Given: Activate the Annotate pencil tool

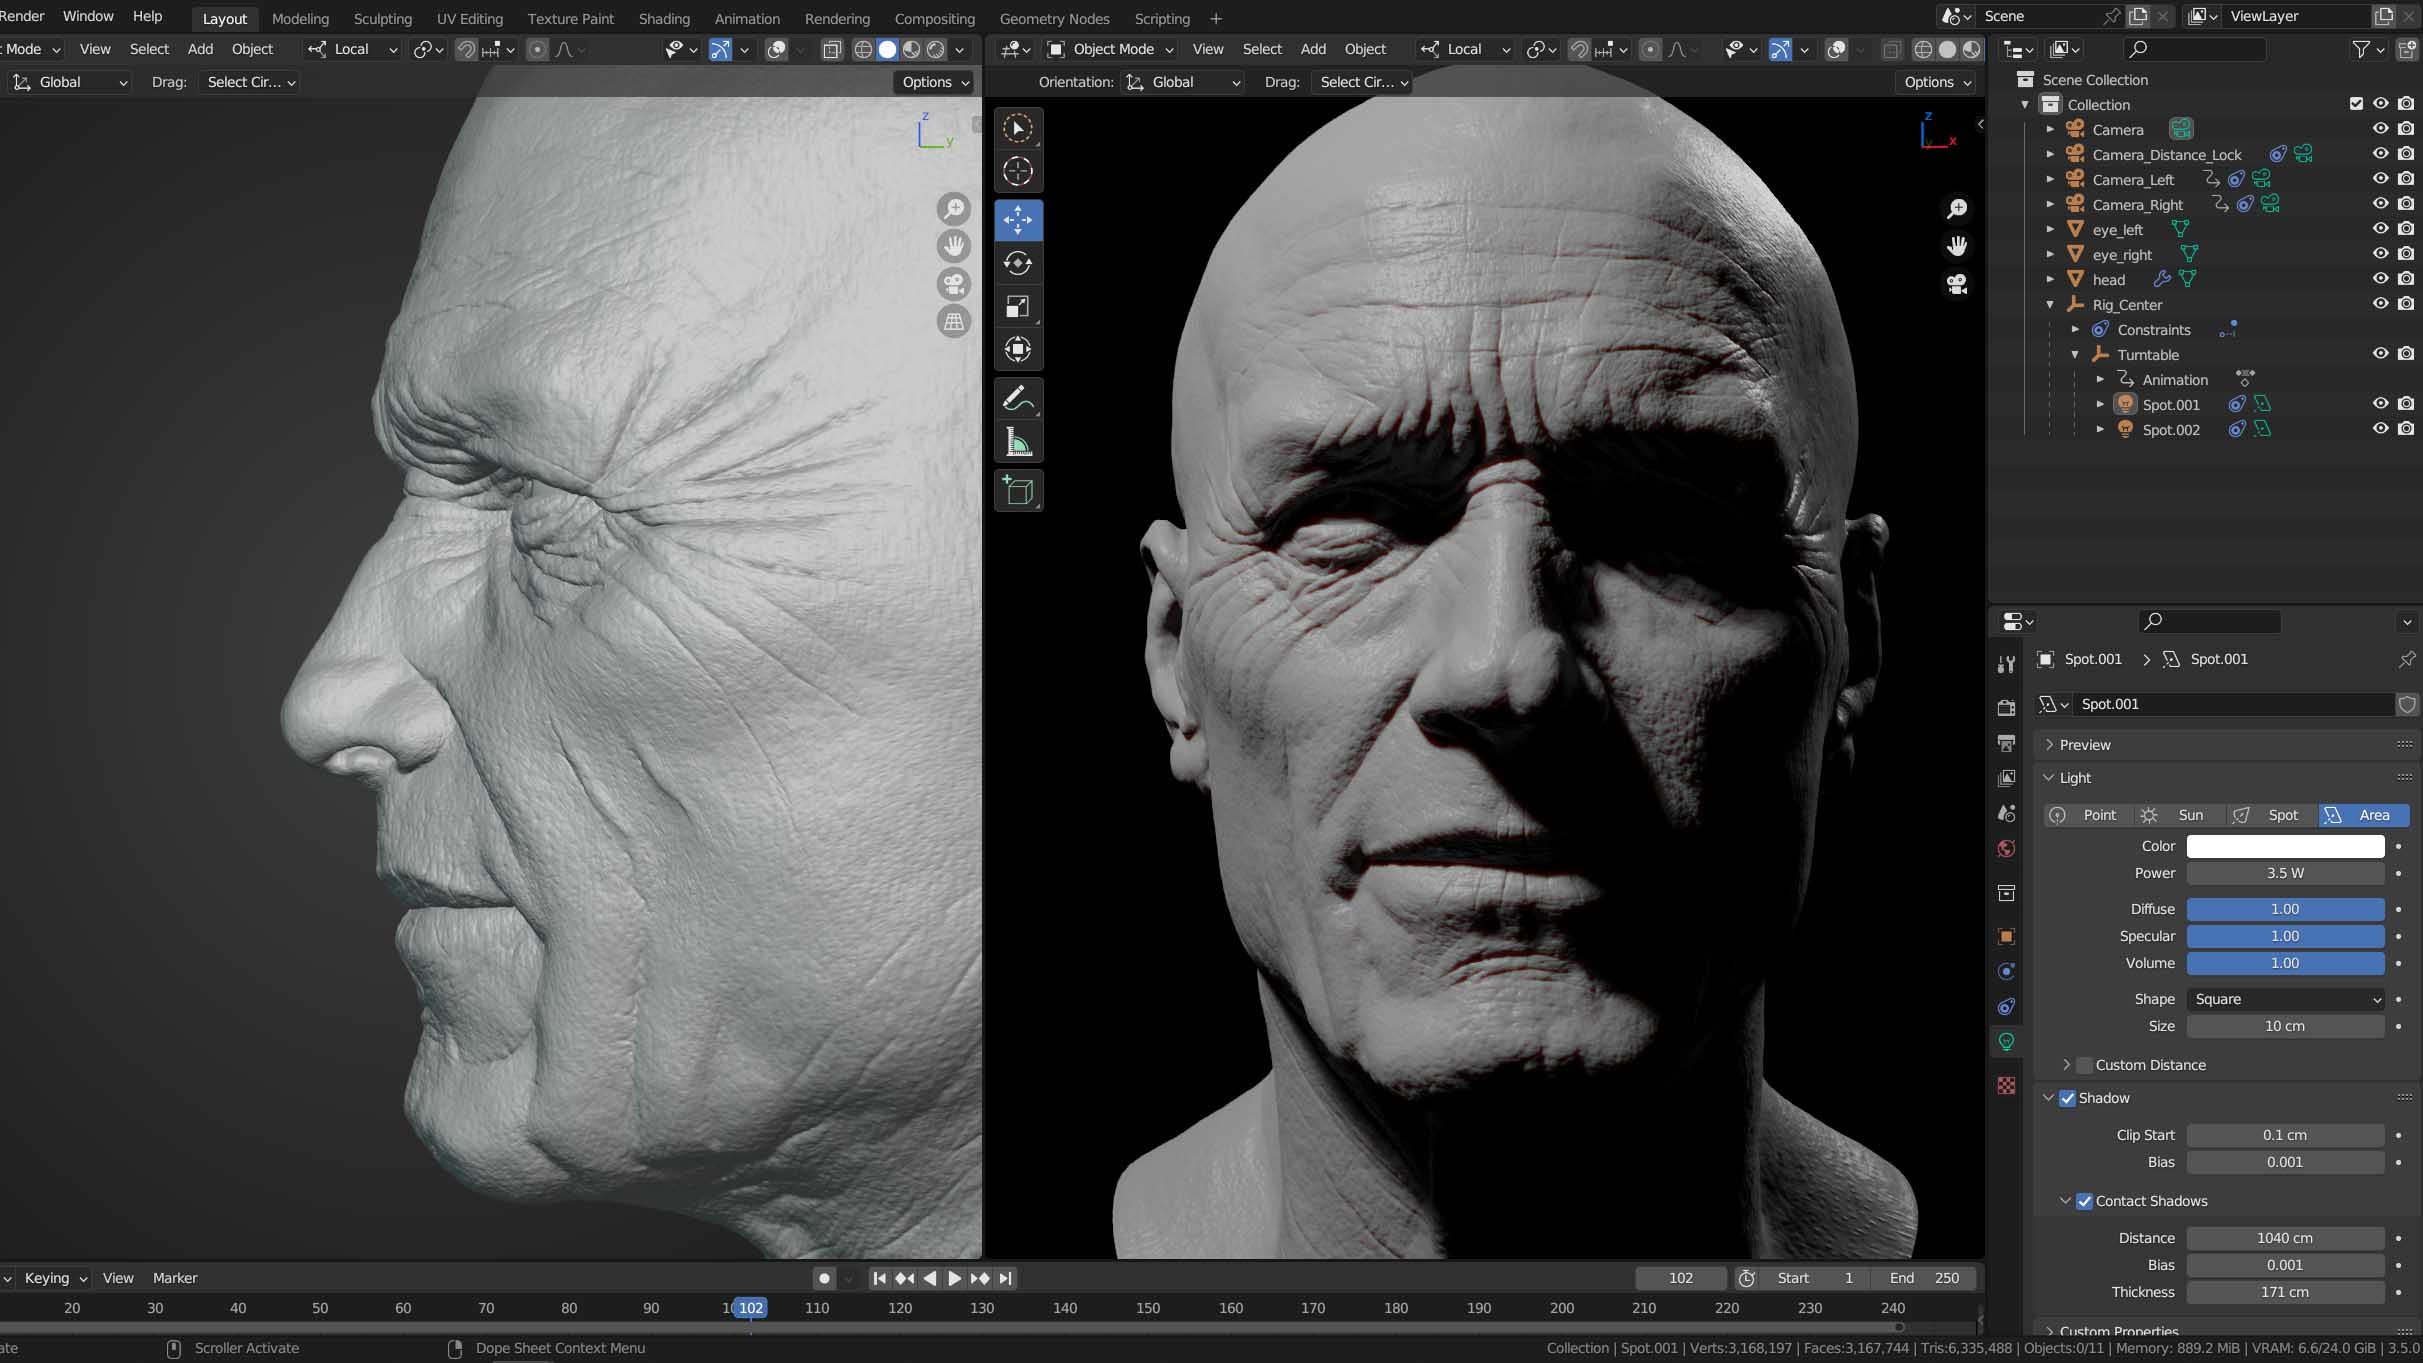Looking at the screenshot, I should click(x=1018, y=399).
